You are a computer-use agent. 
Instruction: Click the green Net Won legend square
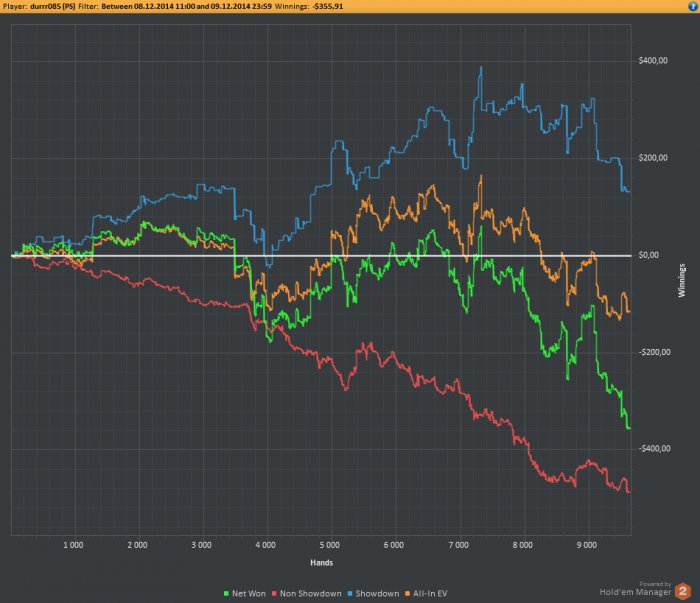pos(226,594)
